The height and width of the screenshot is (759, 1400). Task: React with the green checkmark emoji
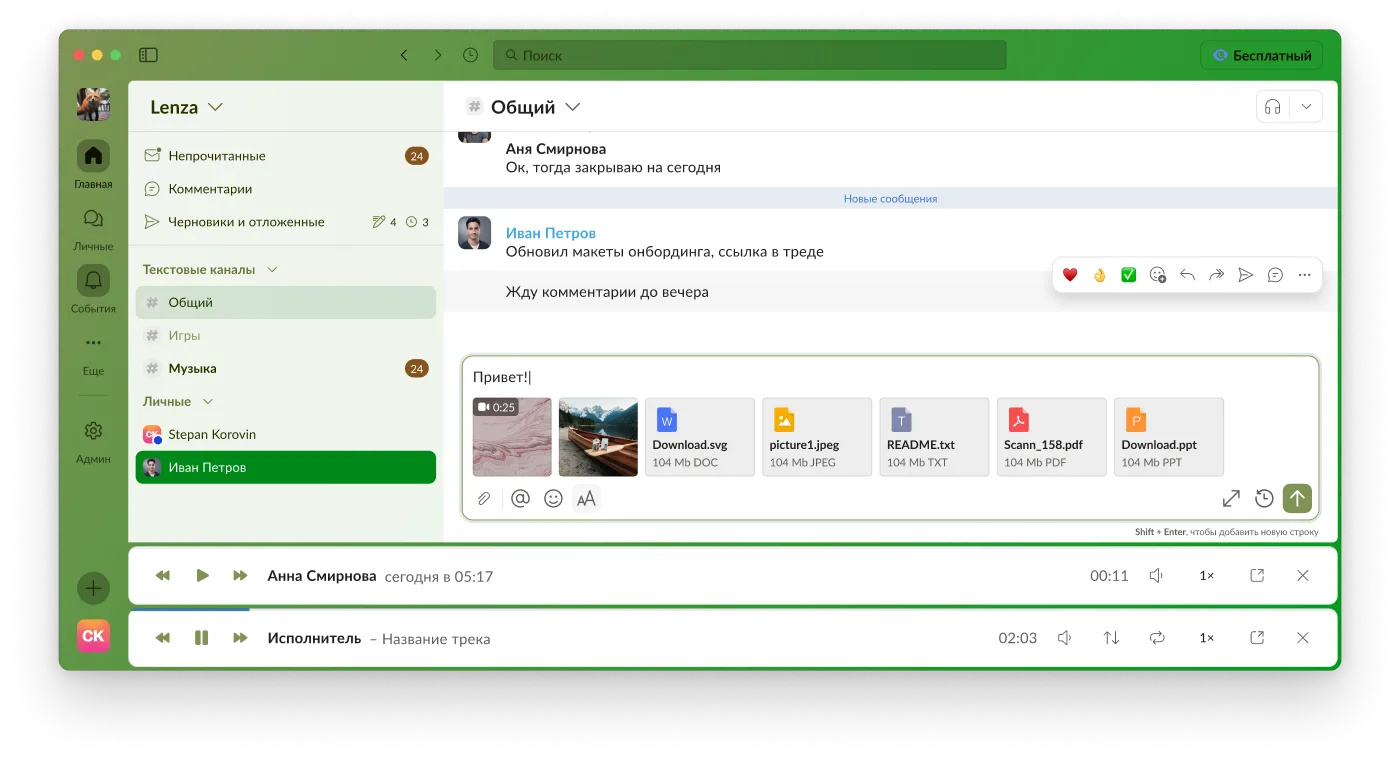(1129, 275)
